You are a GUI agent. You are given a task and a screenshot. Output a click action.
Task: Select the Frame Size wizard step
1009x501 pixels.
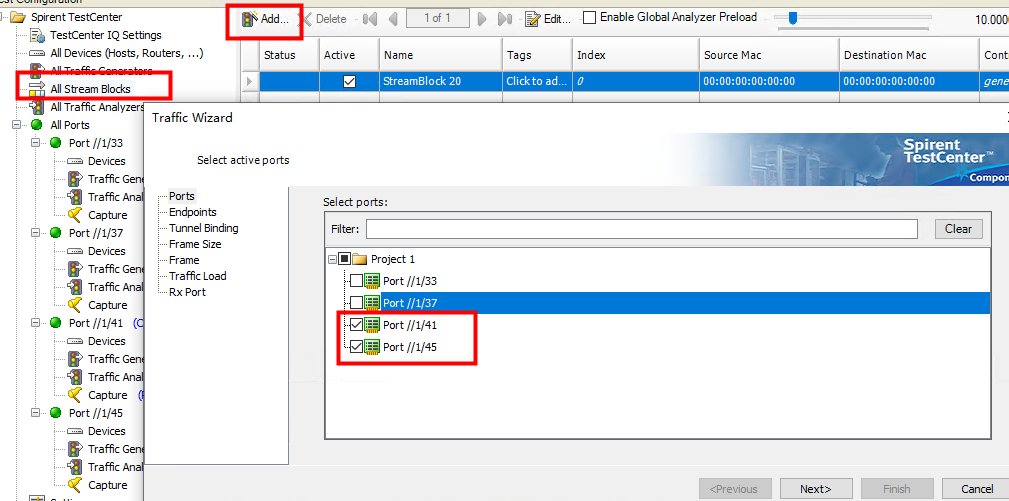(195, 244)
